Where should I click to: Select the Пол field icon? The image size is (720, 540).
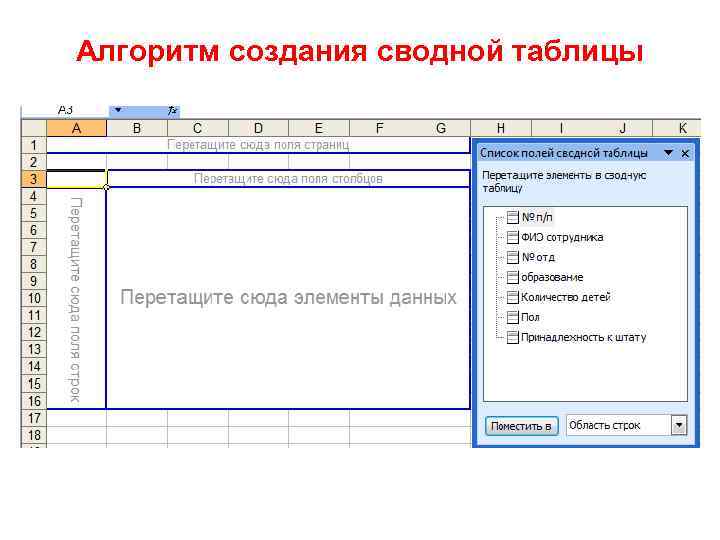pos(512,317)
